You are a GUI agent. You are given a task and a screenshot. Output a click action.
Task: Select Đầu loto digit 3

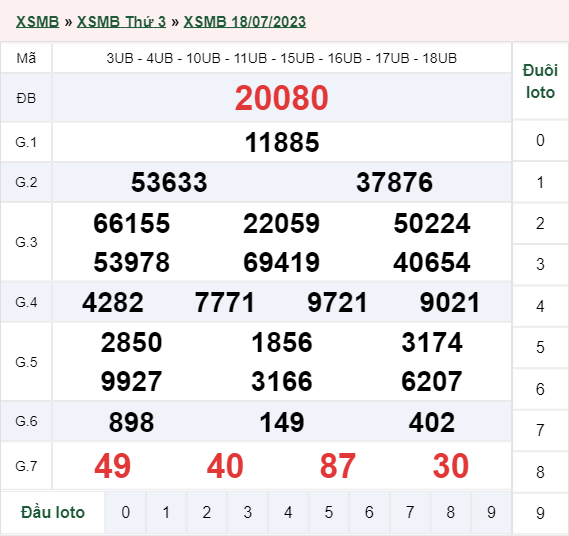point(247,512)
